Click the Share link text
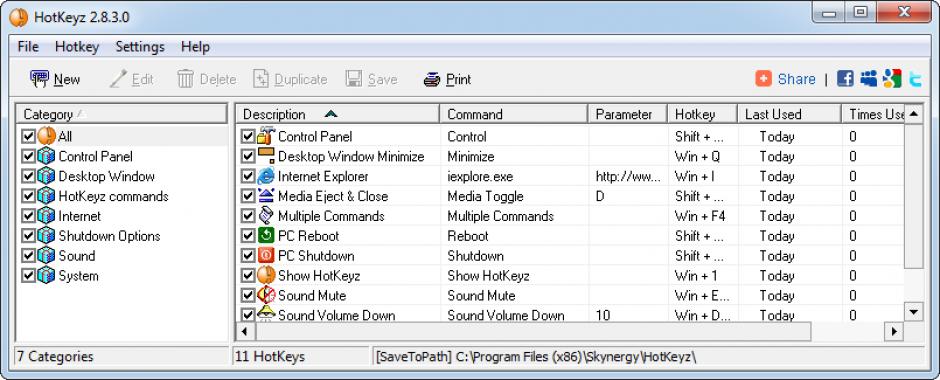Image resolution: width=940 pixels, height=380 pixels. (x=796, y=79)
